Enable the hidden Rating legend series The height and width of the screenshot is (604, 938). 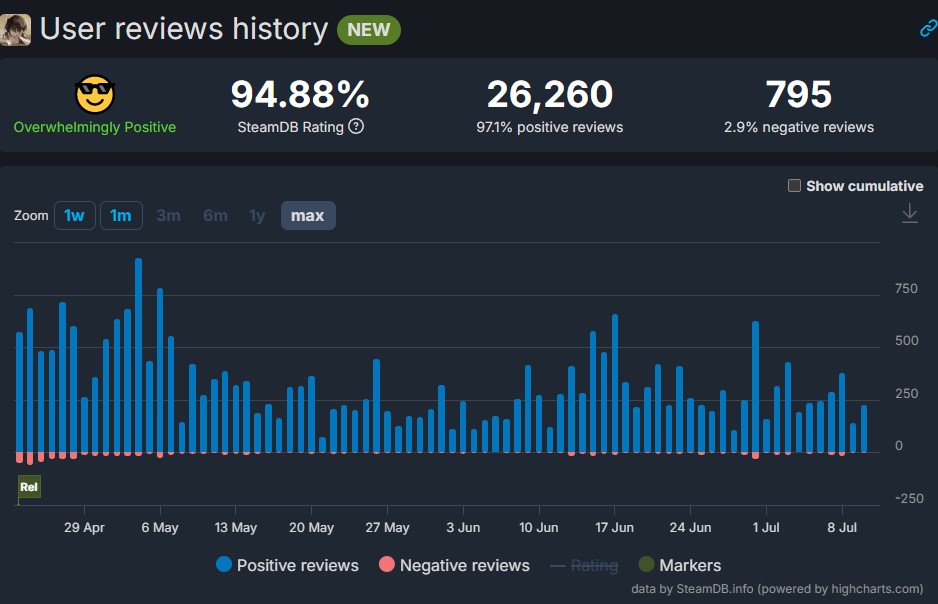584,565
